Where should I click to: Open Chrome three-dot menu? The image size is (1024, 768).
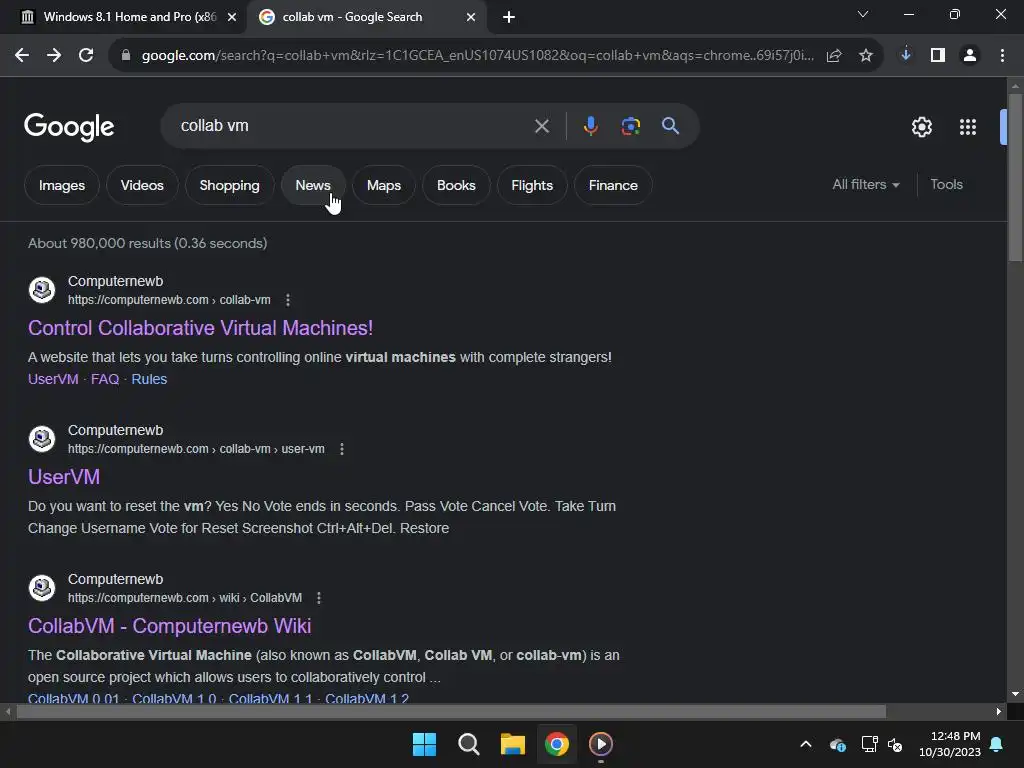(x=1002, y=56)
